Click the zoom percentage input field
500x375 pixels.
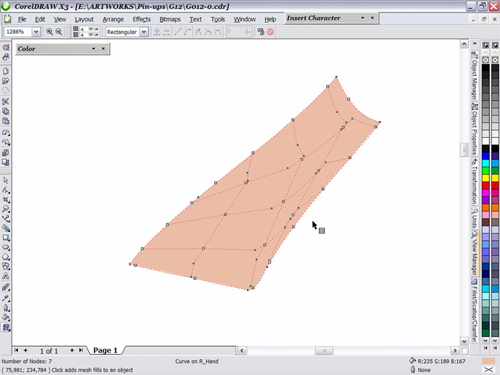(18, 32)
